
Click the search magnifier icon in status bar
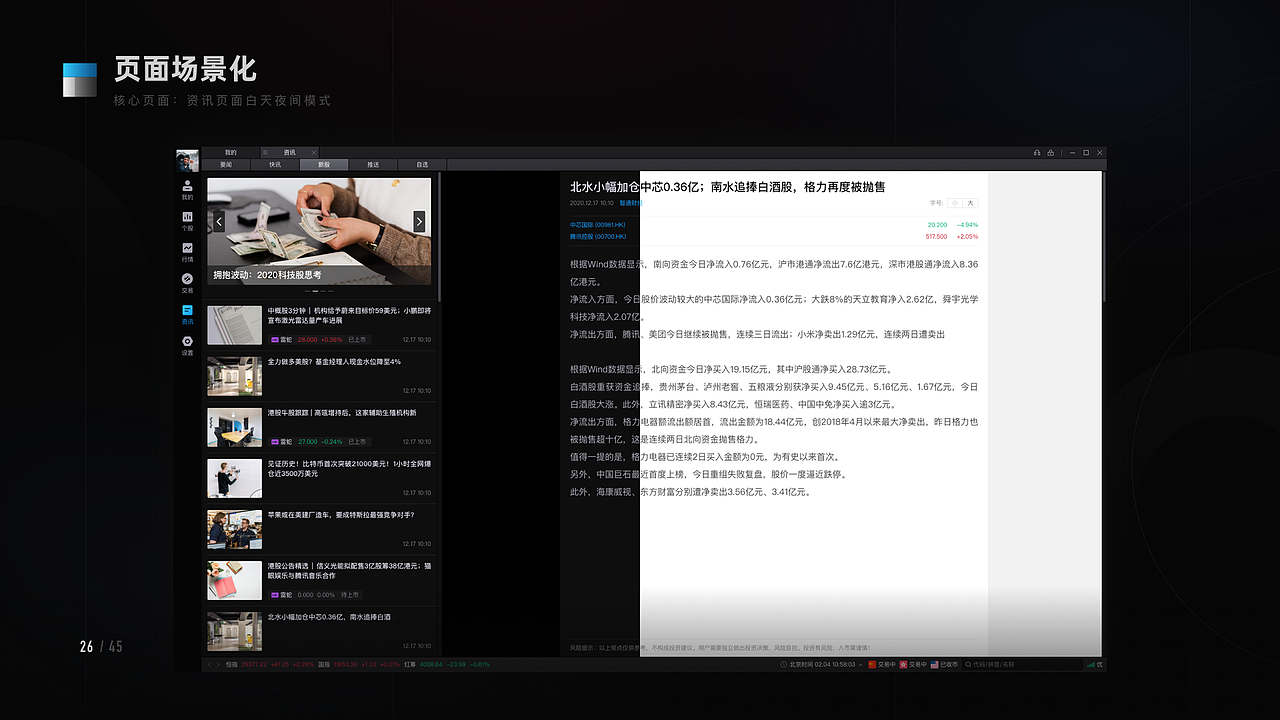[x=967, y=664]
